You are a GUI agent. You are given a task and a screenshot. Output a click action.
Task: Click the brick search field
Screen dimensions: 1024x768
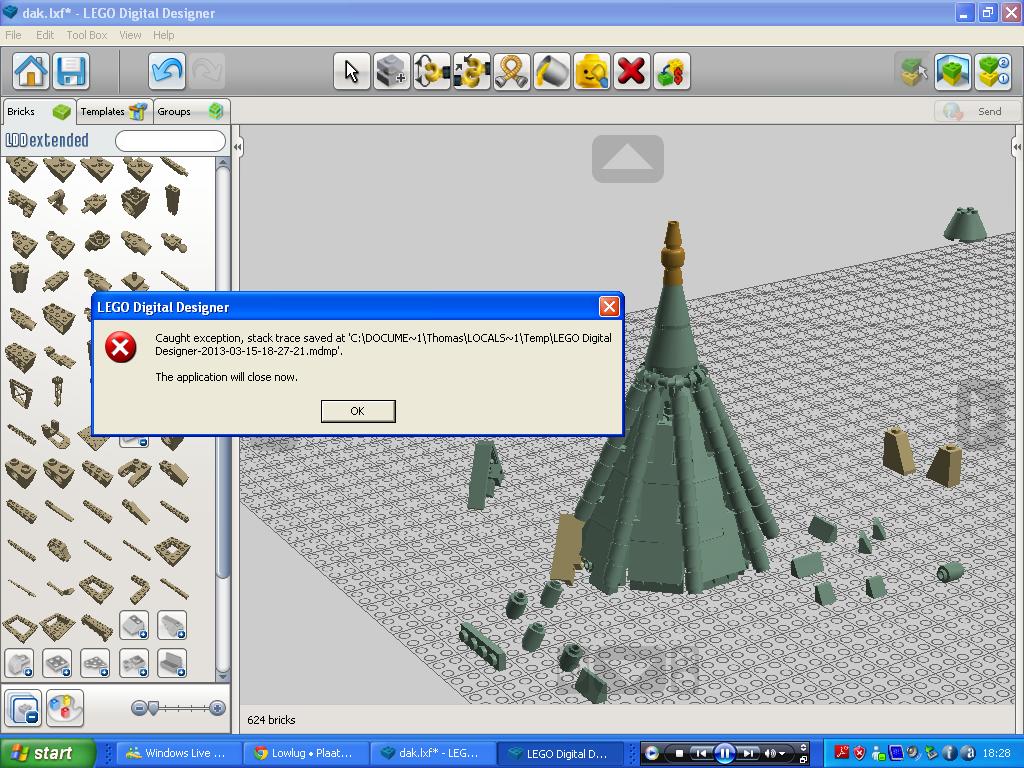pos(170,140)
